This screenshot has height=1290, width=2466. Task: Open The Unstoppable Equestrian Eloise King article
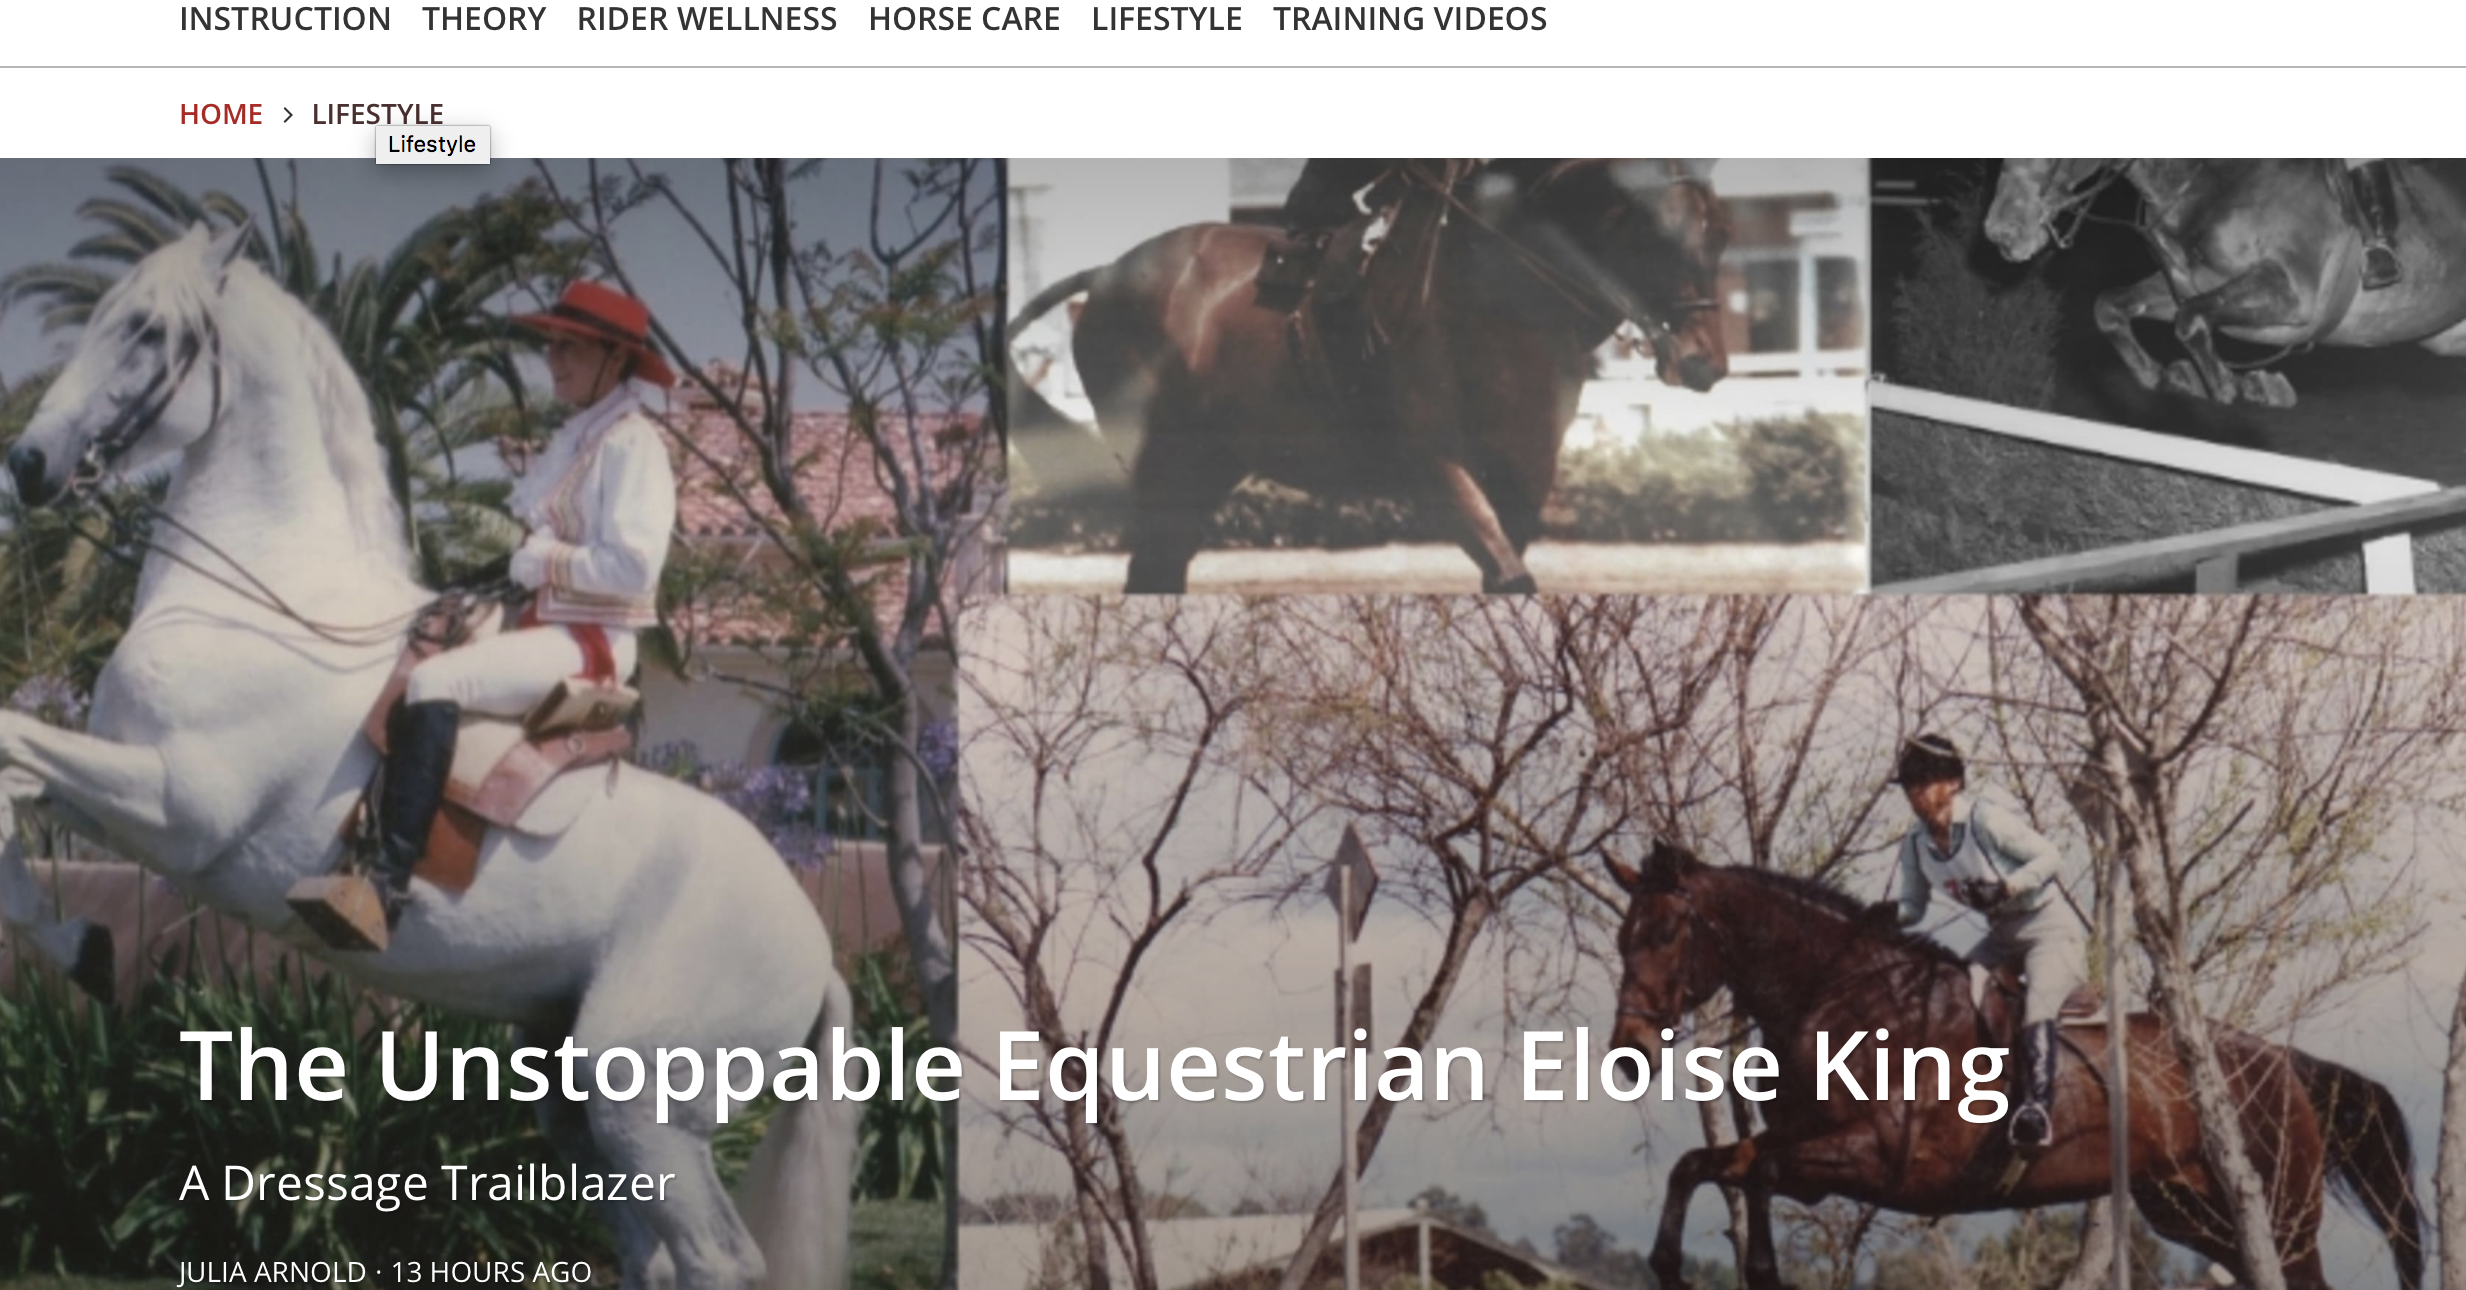point(1095,1068)
